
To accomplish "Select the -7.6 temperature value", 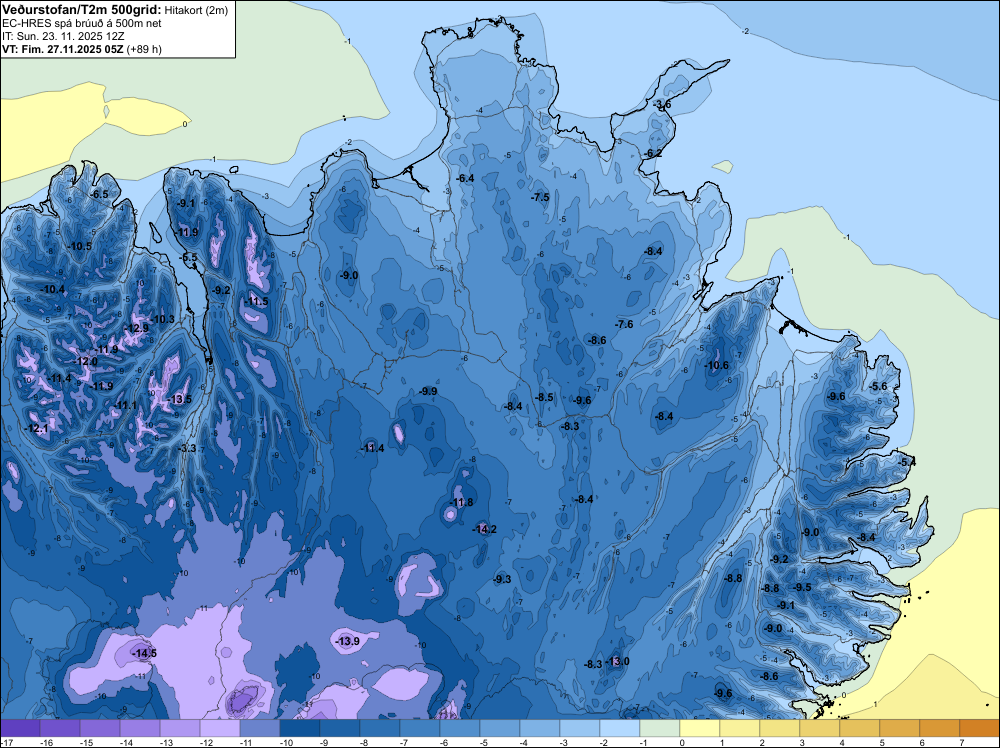I will pos(624,325).
